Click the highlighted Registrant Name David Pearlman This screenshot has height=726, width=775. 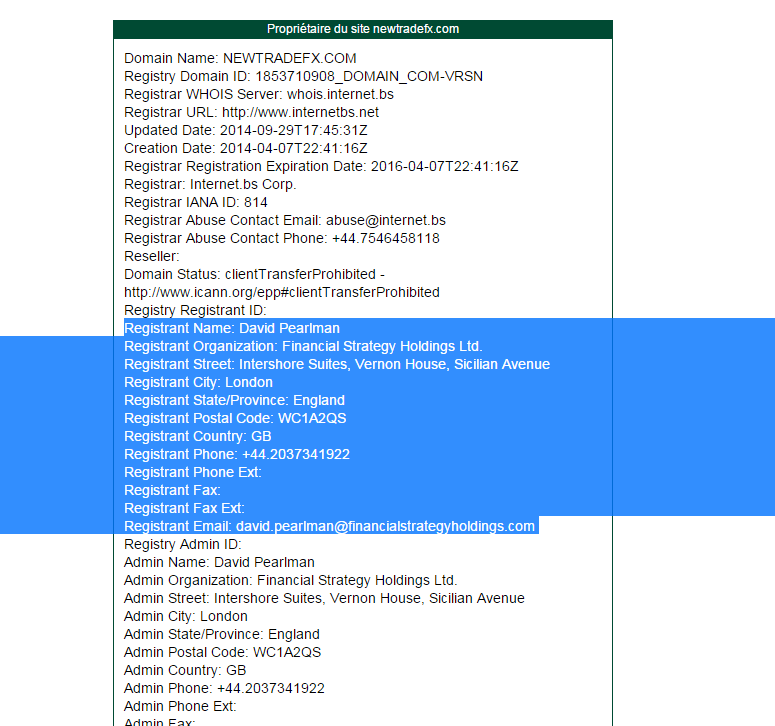[232, 328]
